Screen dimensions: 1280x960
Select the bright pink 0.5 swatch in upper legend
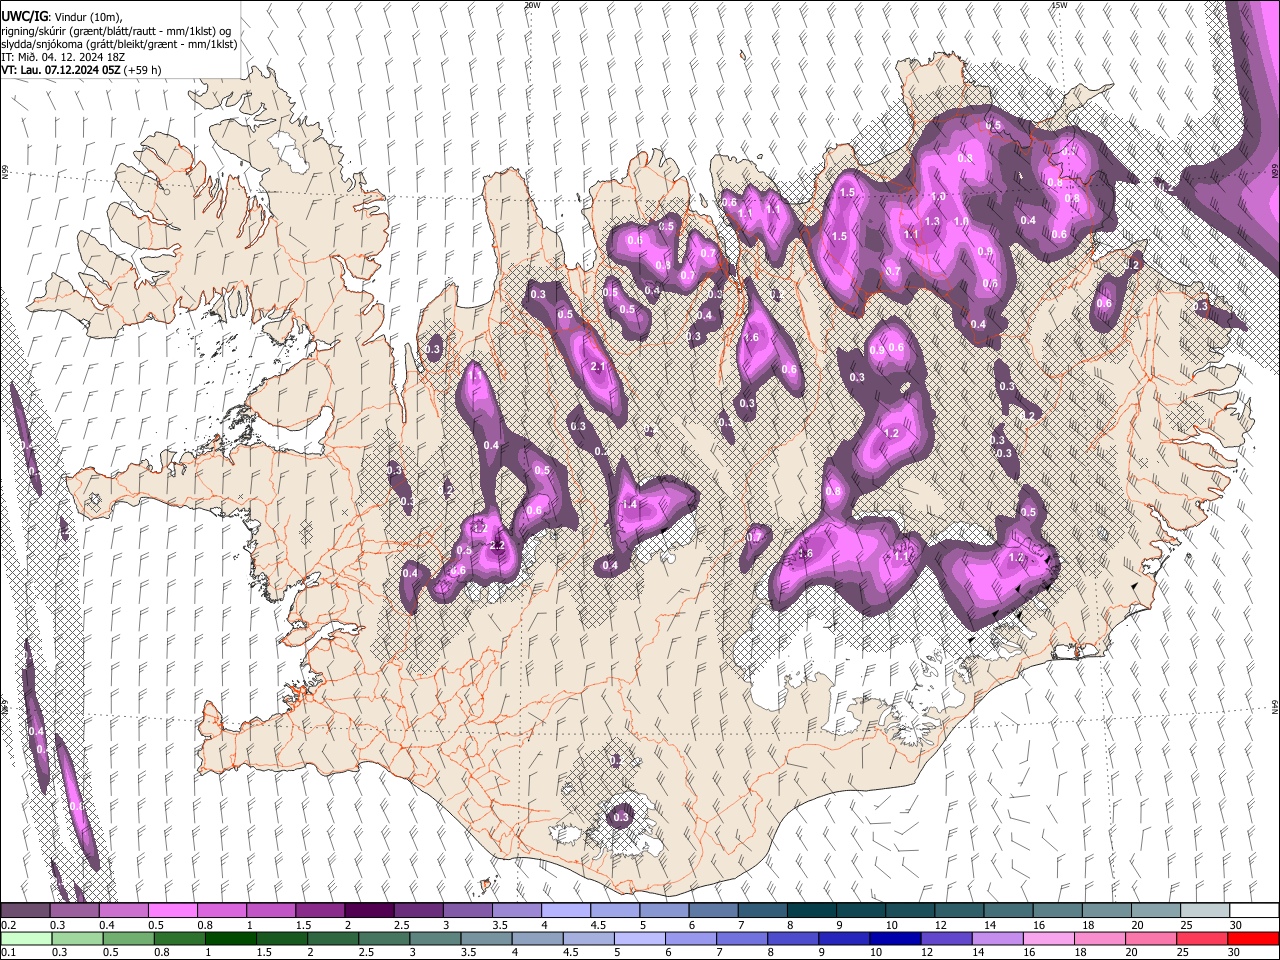(x=172, y=911)
